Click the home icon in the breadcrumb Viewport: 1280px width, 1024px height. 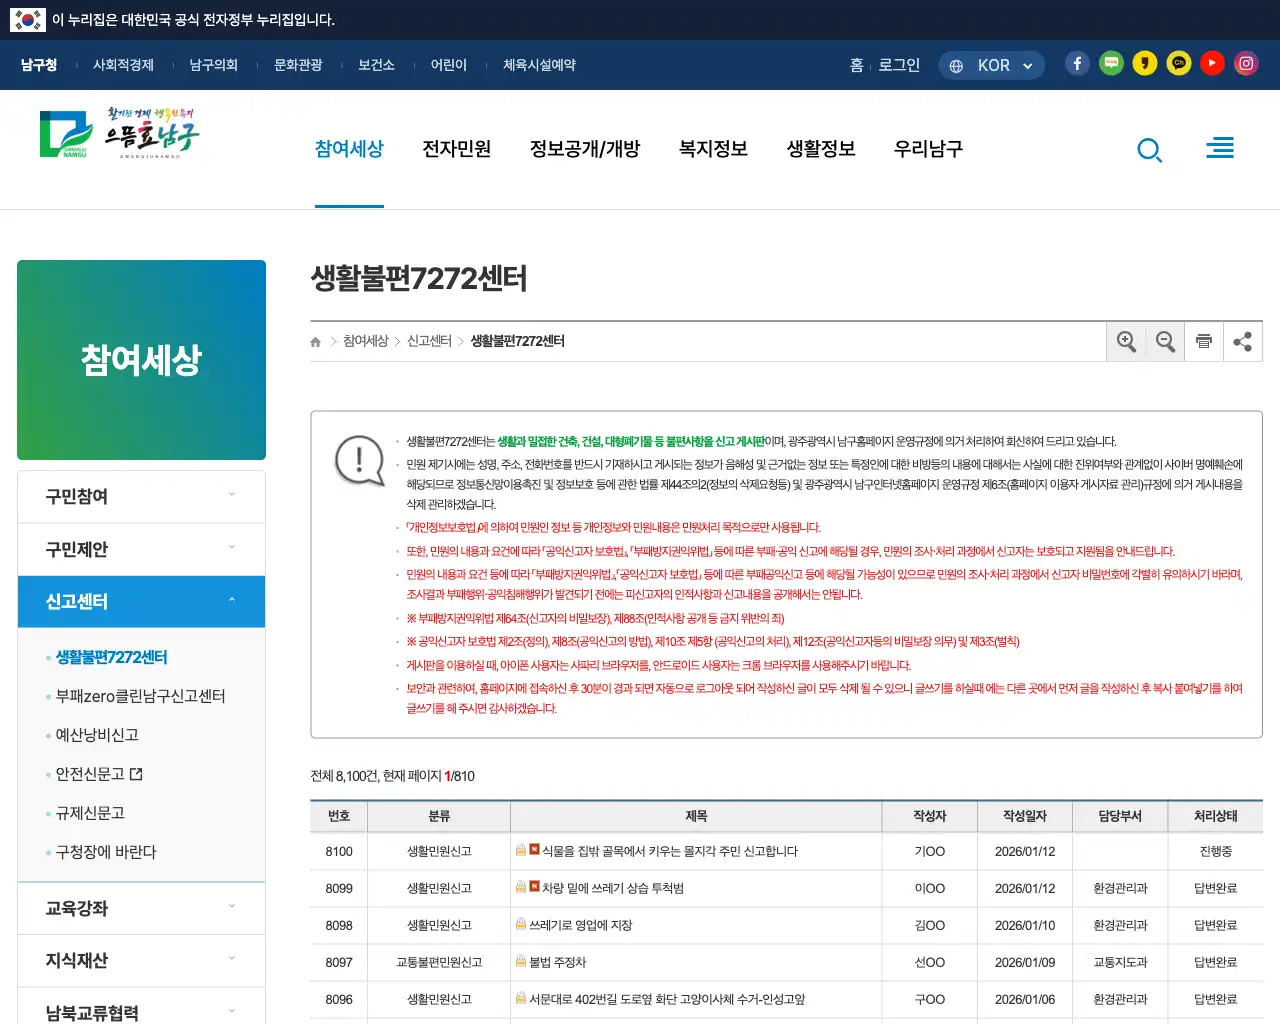(x=314, y=341)
